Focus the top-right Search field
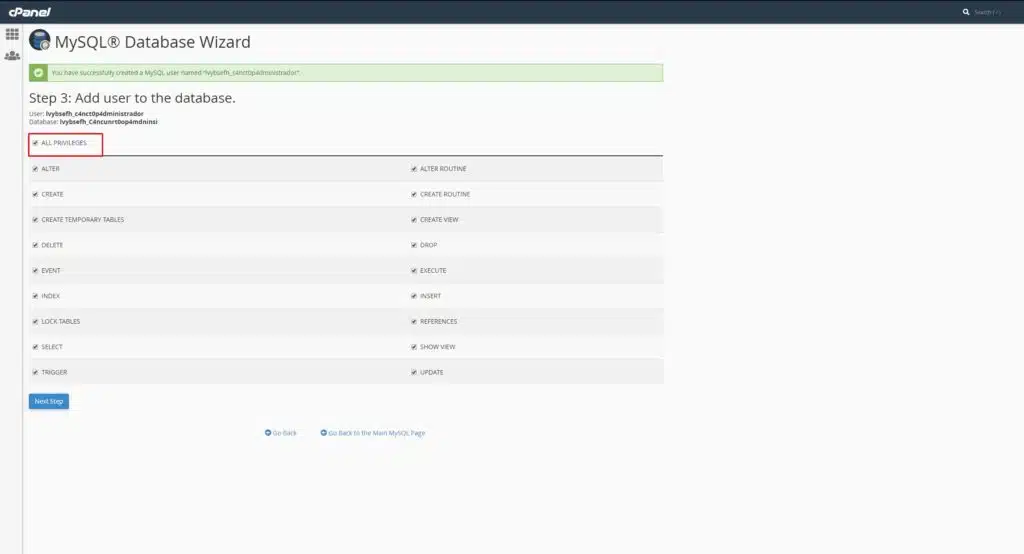The image size is (1024, 554). click(987, 12)
